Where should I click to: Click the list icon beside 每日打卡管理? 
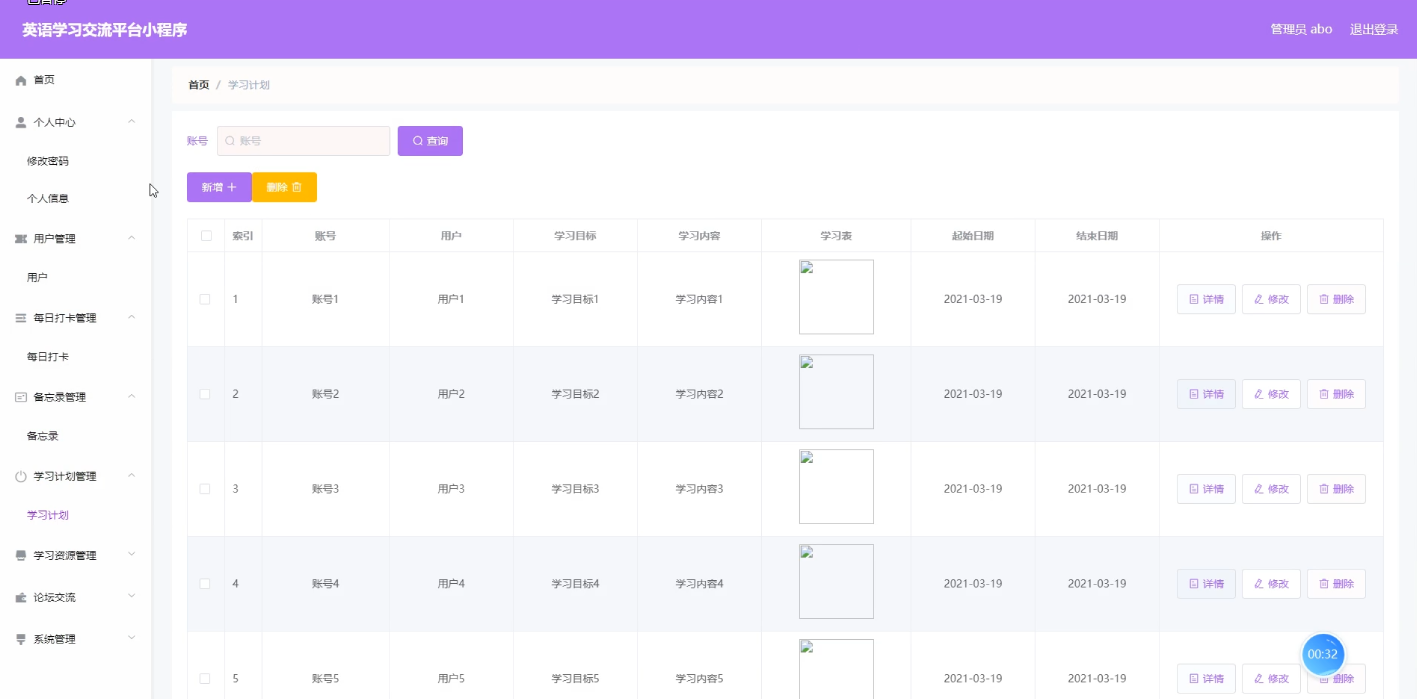(x=21, y=318)
